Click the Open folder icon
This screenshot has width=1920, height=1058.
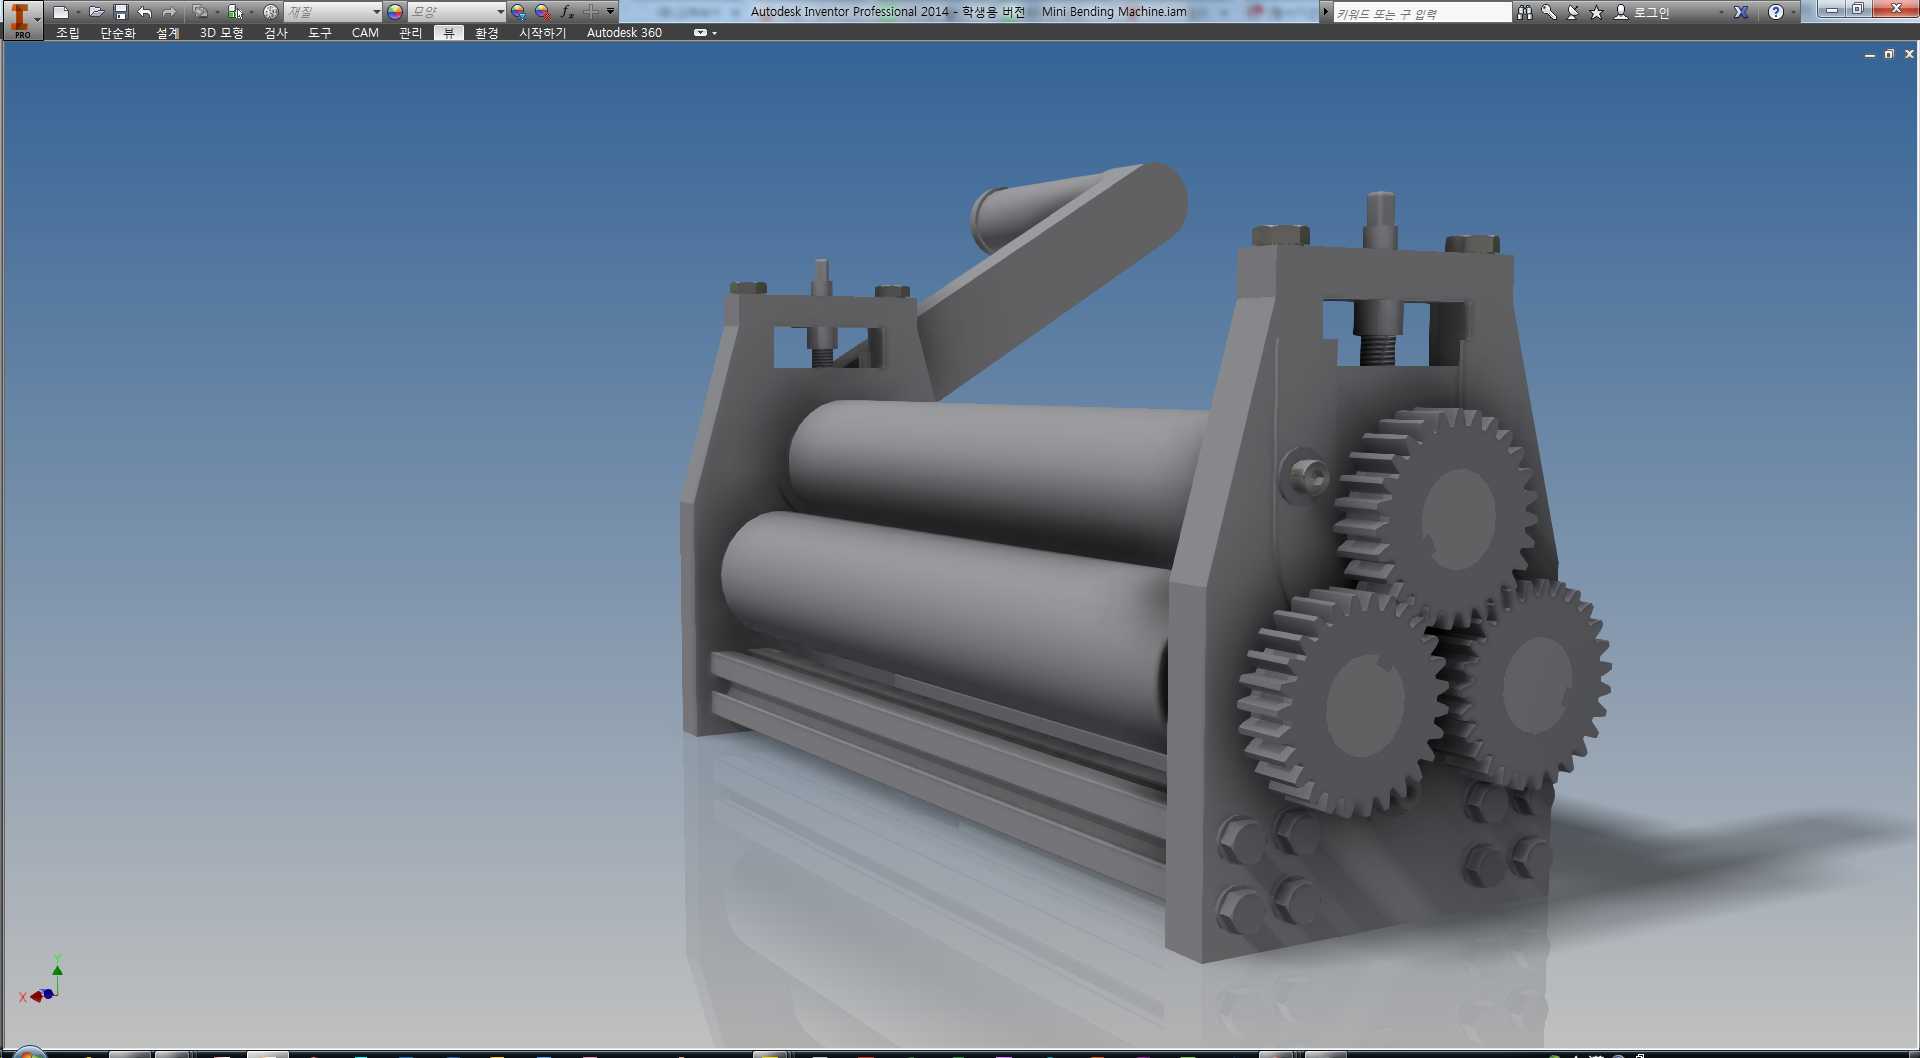(96, 12)
